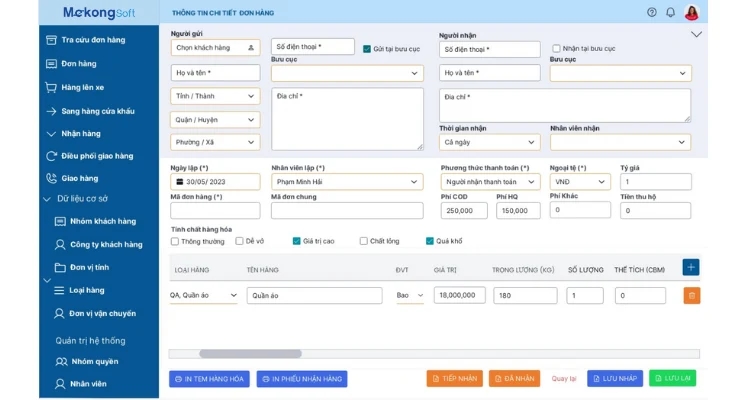750x400 pixels.
Task: Open the calendar icon in Ngày lập field
Action: click(x=179, y=182)
